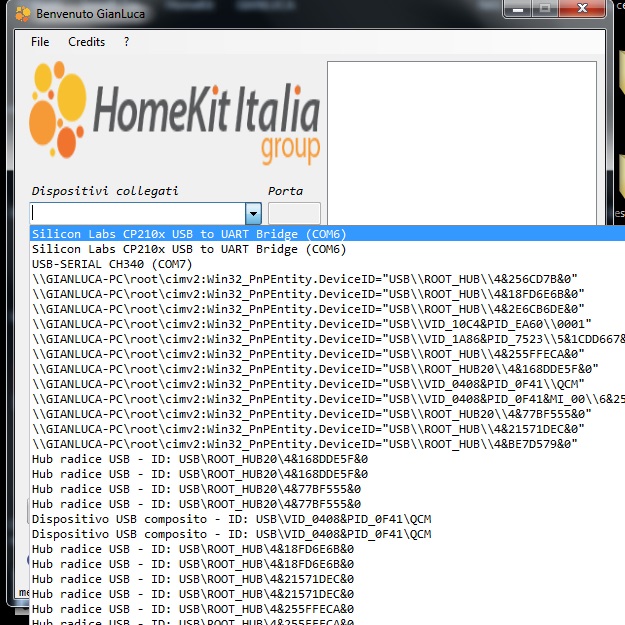Select the Win32_PnPEntity ROOT_HUB 4&256CD7B&0 entry
The height and width of the screenshot is (625, 625).
click(305, 279)
